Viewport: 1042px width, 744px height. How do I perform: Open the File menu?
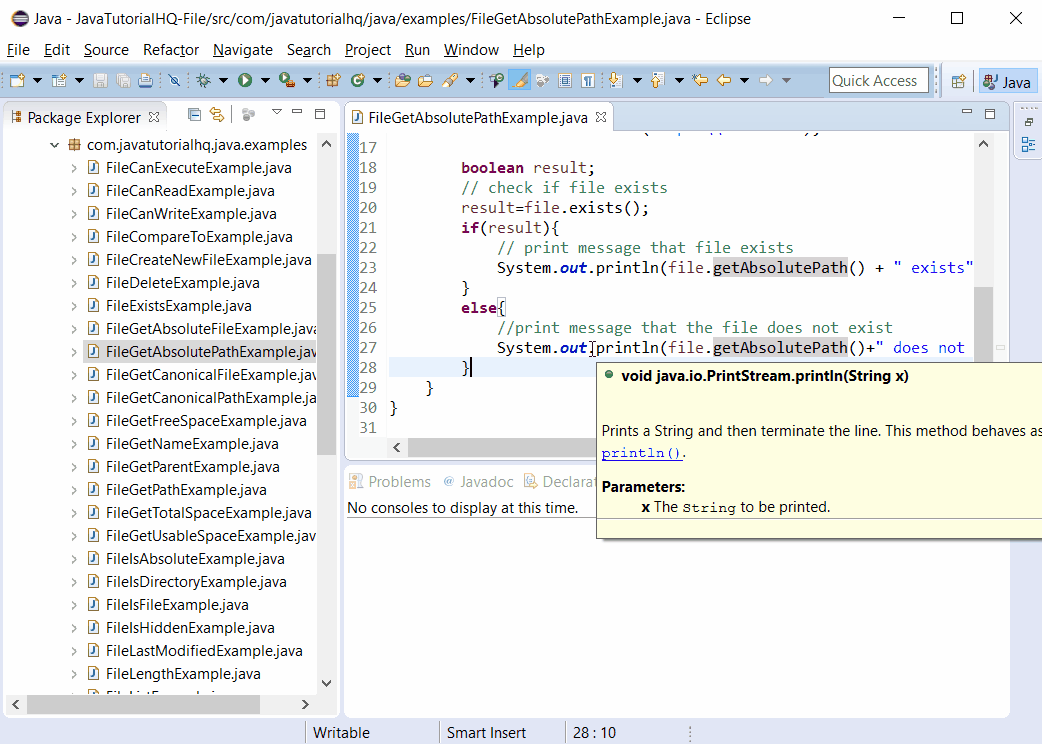[18, 50]
